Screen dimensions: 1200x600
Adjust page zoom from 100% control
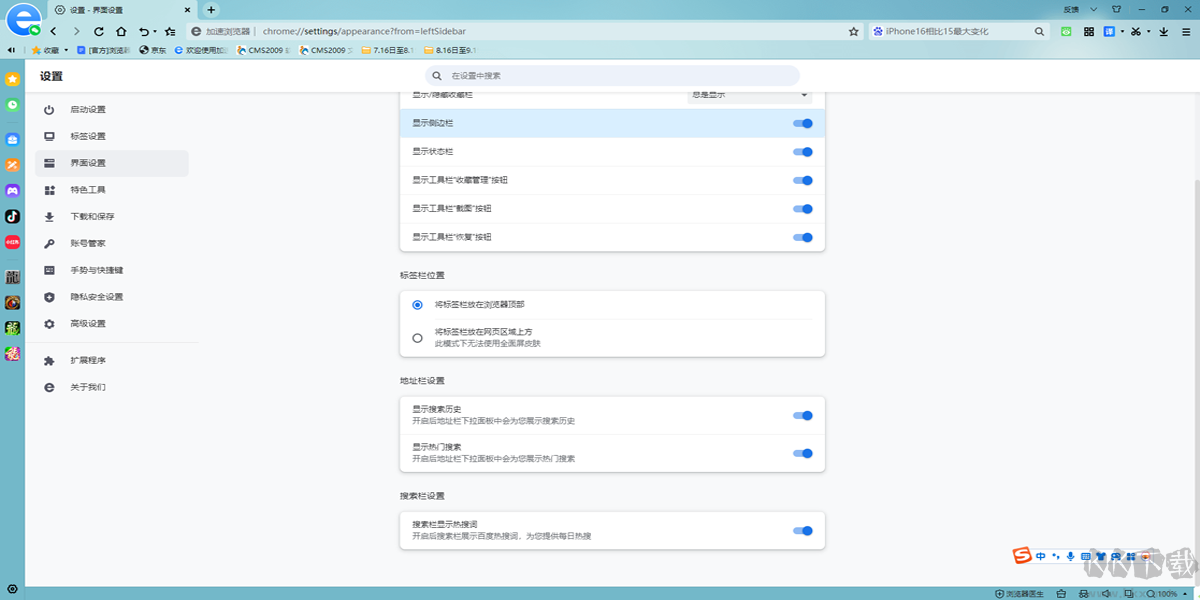click(x=1168, y=592)
